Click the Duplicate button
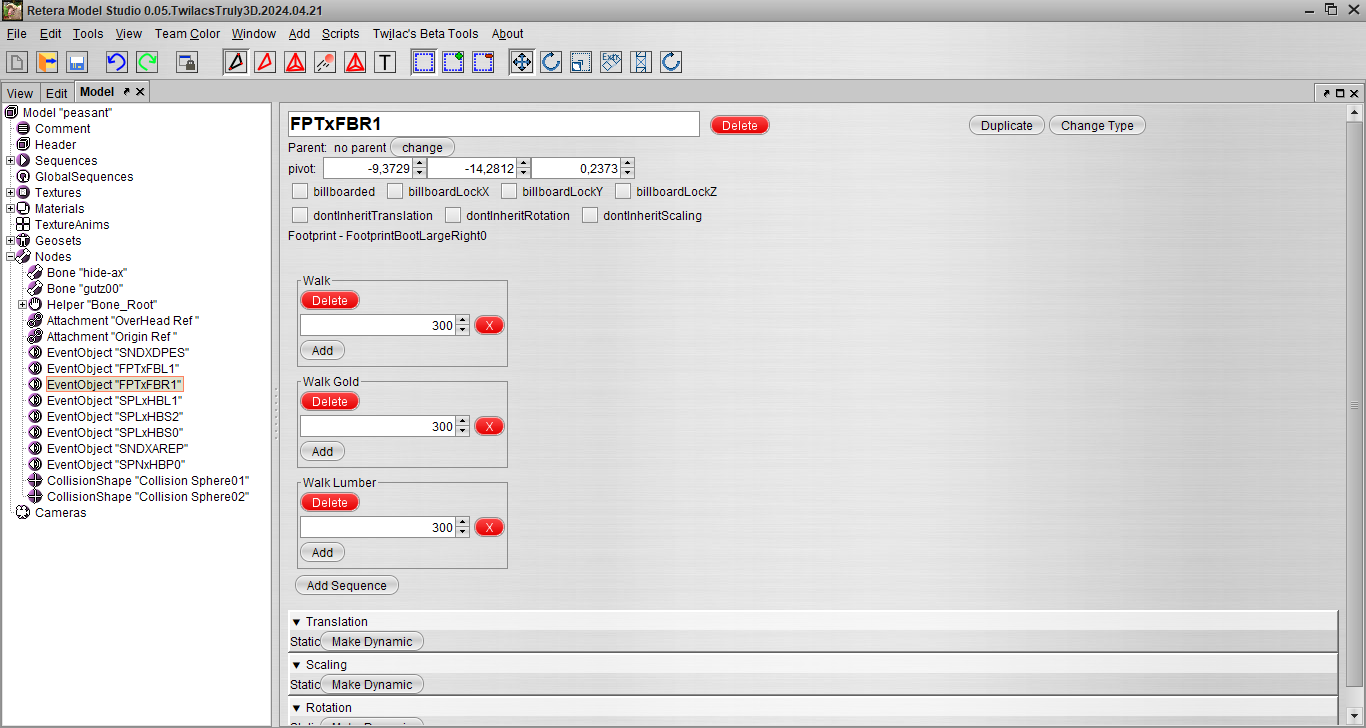 click(1007, 126)
